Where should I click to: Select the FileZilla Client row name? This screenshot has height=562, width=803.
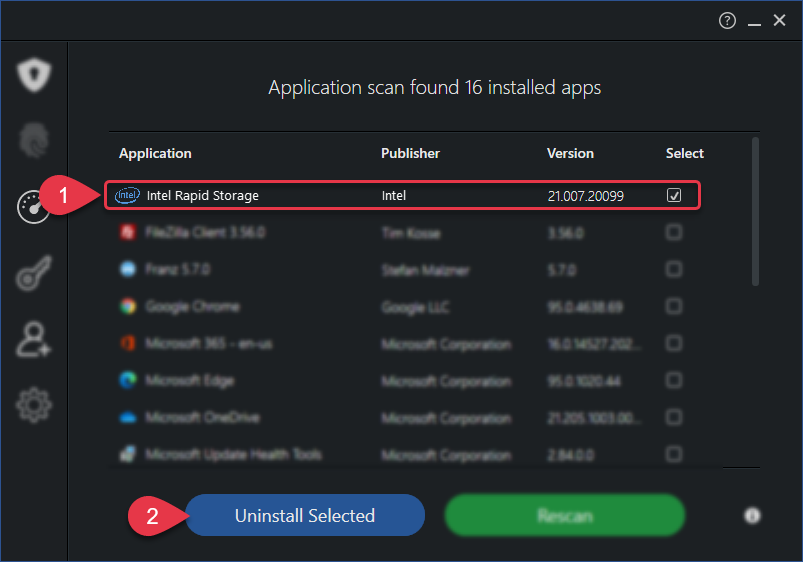(x=205, y=233)
